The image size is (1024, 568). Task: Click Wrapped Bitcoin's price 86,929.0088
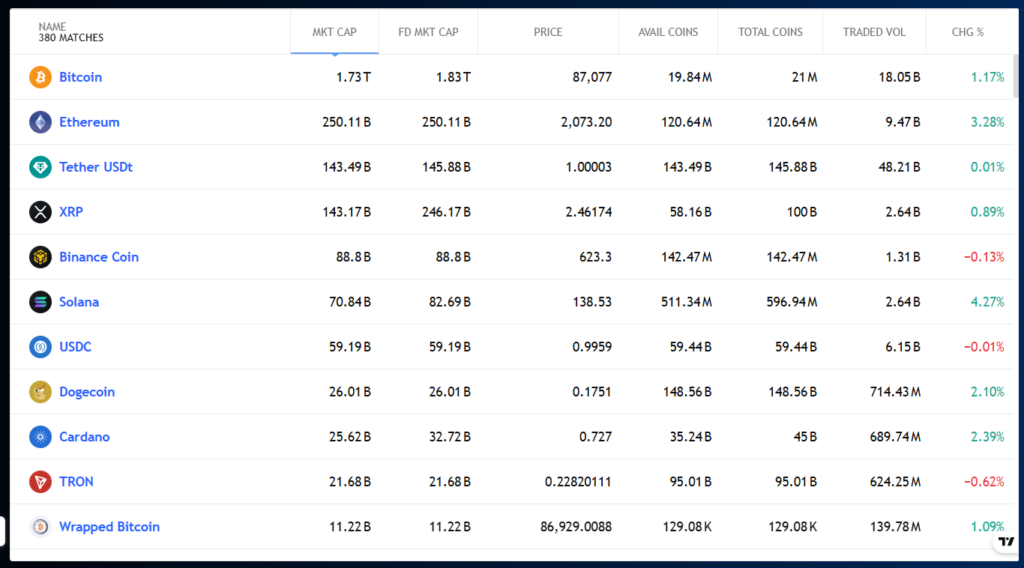576,527
